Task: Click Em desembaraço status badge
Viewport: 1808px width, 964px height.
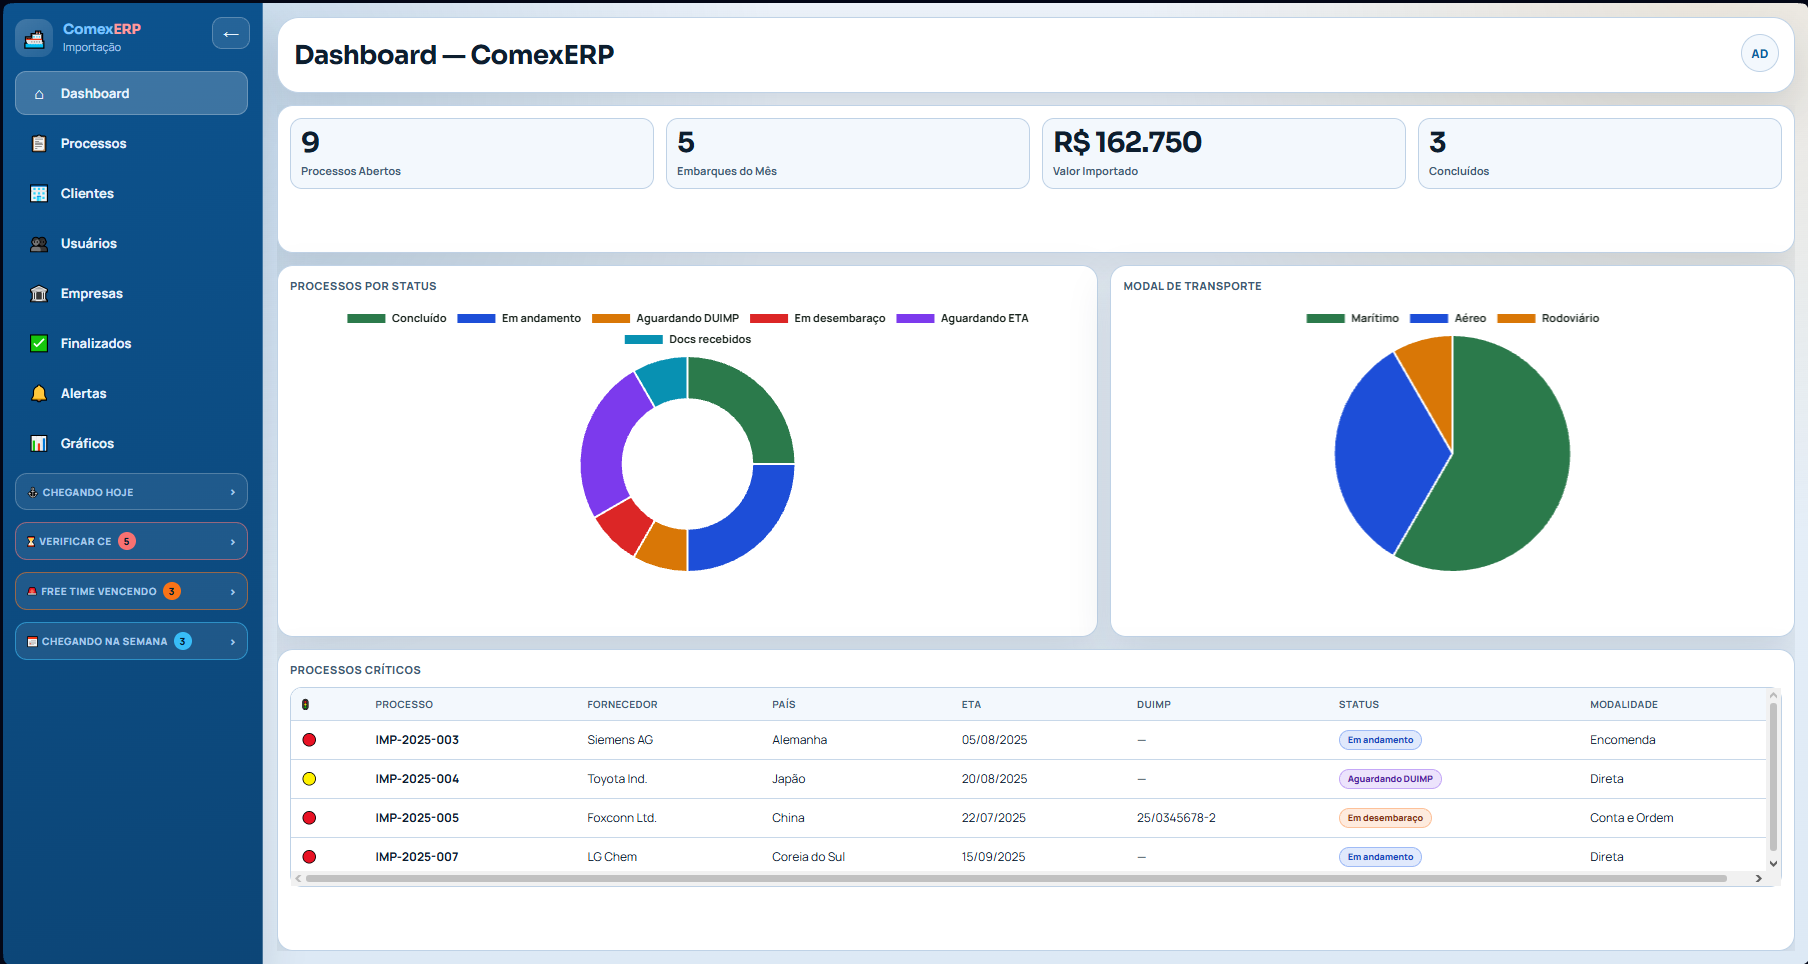Action: click(x=1385, y=818)
